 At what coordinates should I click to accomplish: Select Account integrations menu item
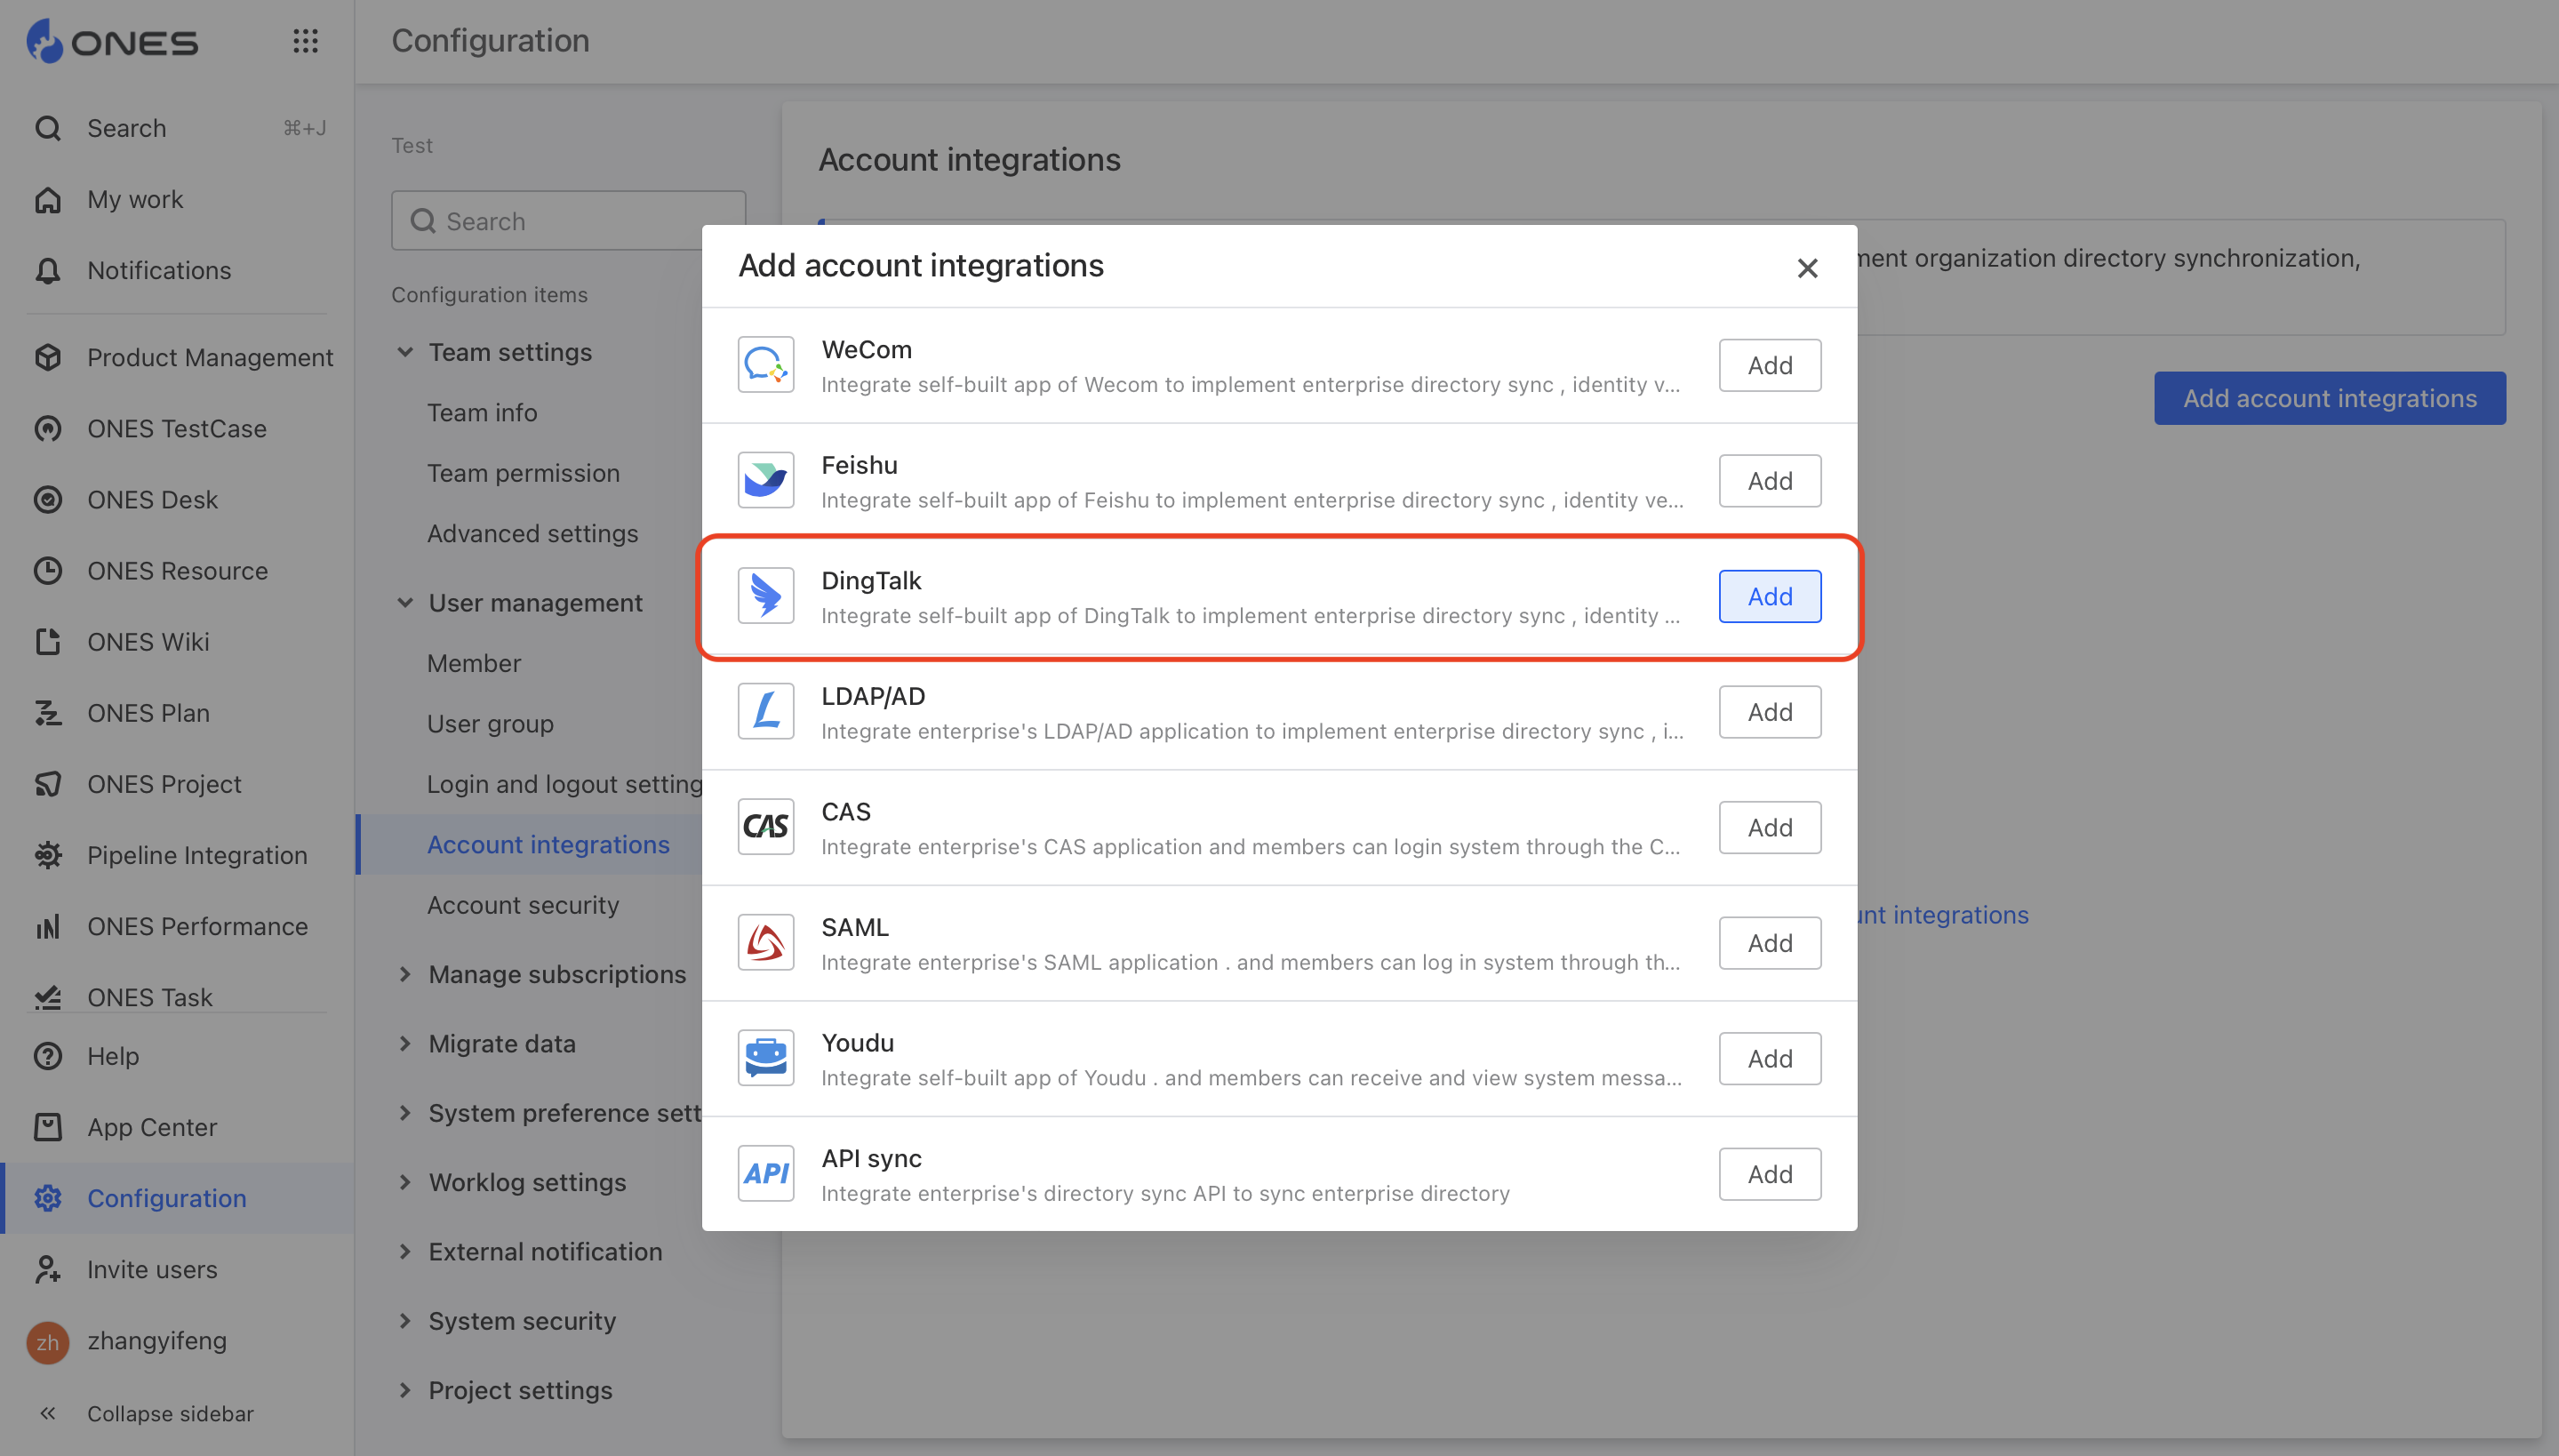(x=548, y=844)
